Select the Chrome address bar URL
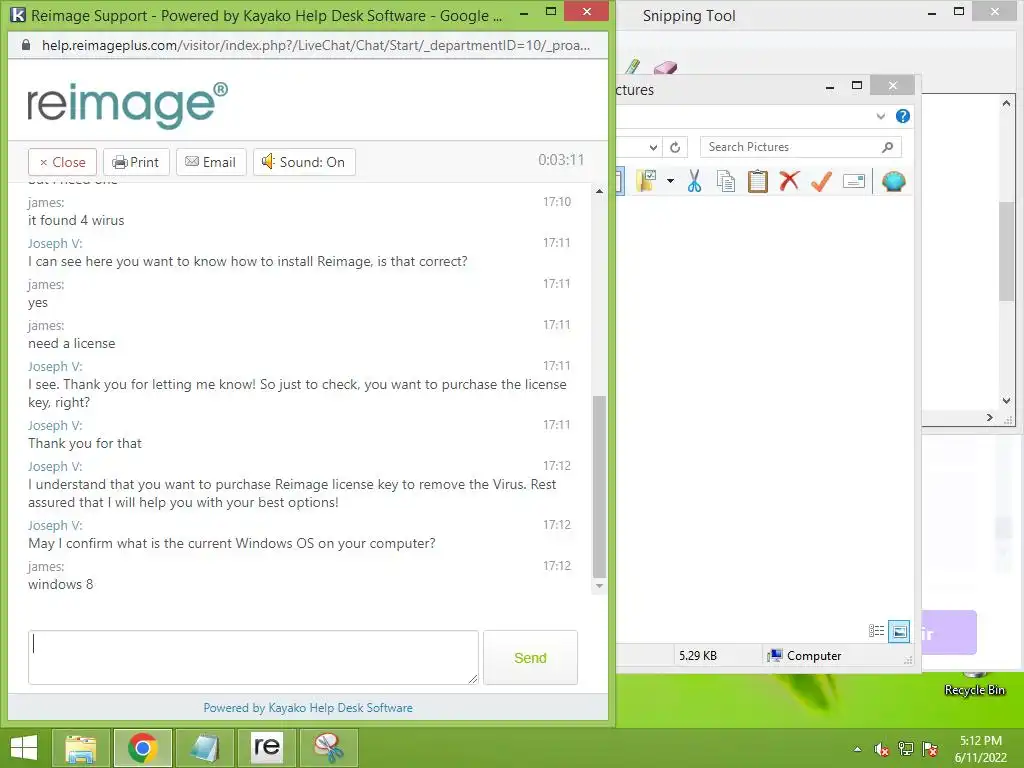The height and width of the screenshot is (768, 1024). pyautogui.click(x=315, y=45)
